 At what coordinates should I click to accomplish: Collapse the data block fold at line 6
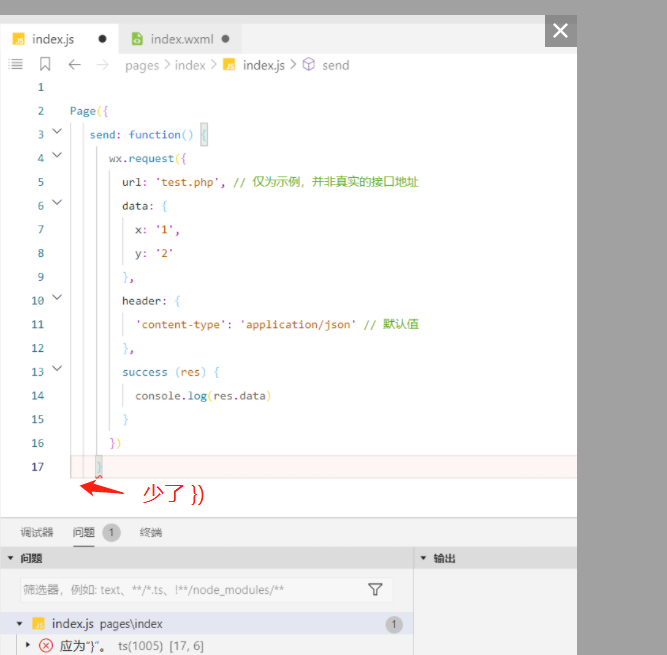coord(57,202)
